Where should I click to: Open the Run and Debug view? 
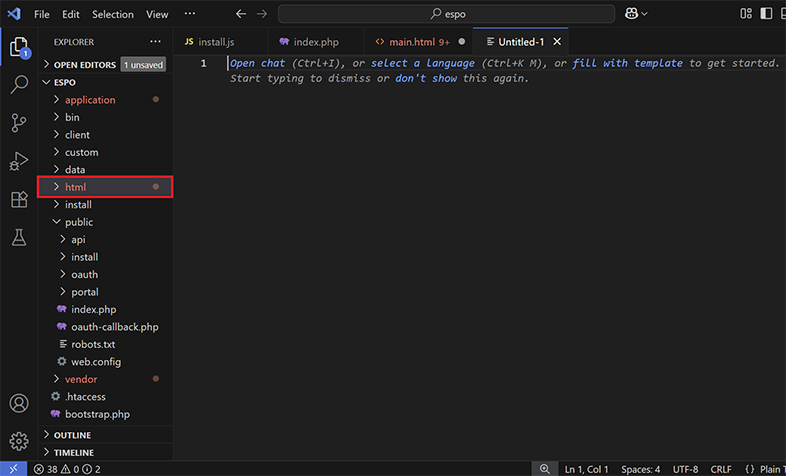click(x=18, y=161)
